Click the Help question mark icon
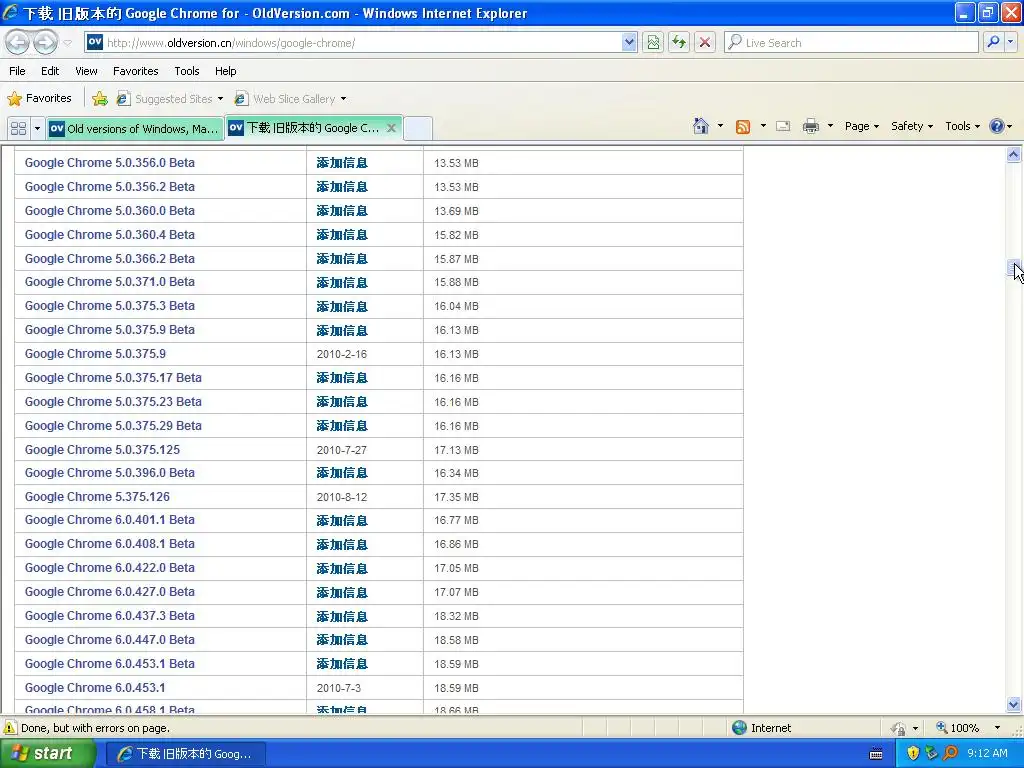Viewport: 1024px width, 768px height. (997, 126)
